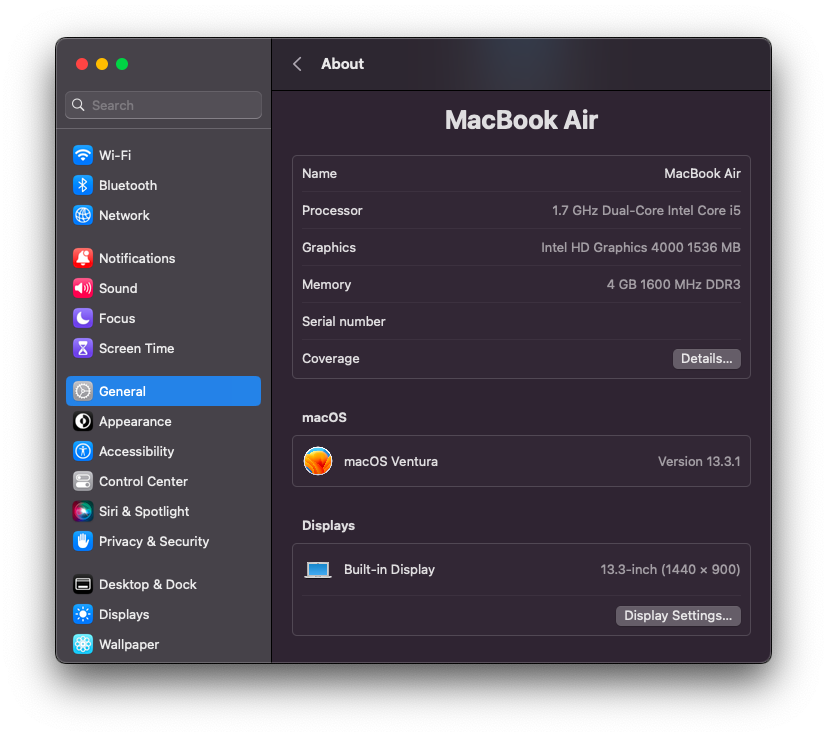This screenshot has height=737, width=827.
Task: Click the macOS Ventura logo icon
Action: click(x=318, y=461)
